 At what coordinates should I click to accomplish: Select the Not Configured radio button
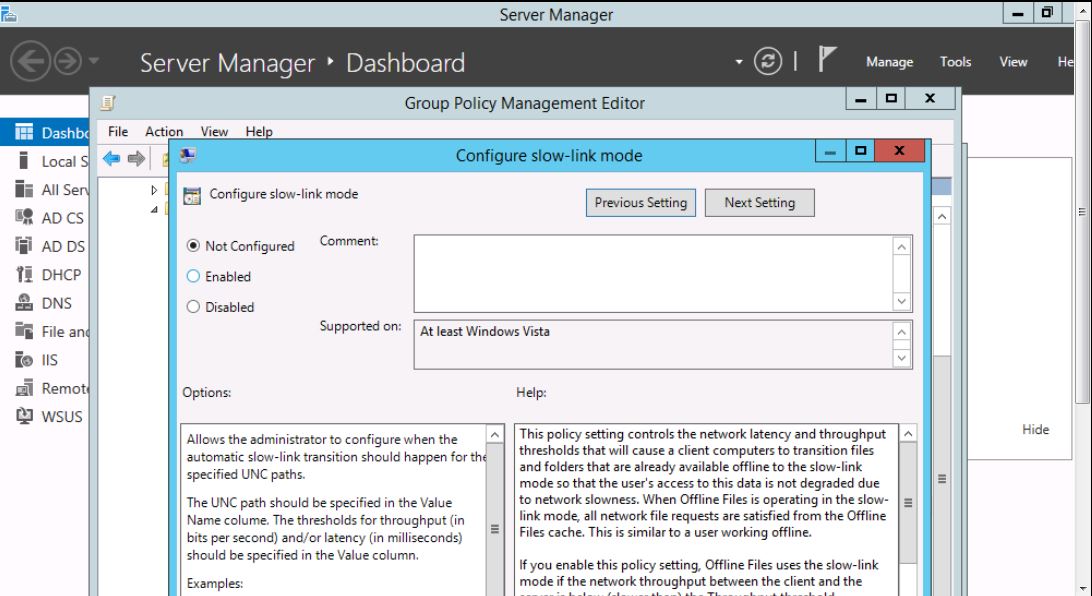pos(193,246)
